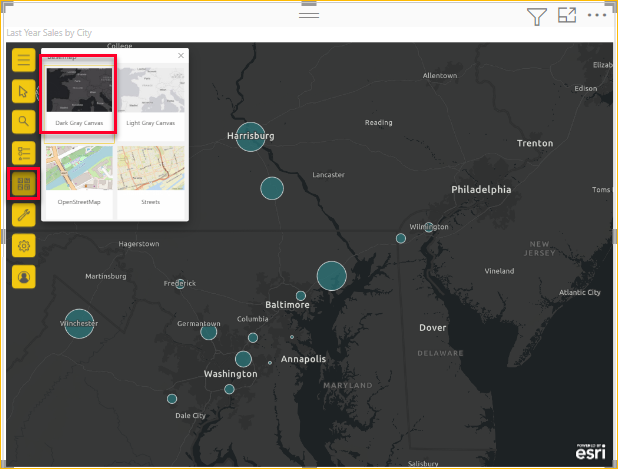
Task: Enter focus mode for this visual
Action: click(567, 15)
